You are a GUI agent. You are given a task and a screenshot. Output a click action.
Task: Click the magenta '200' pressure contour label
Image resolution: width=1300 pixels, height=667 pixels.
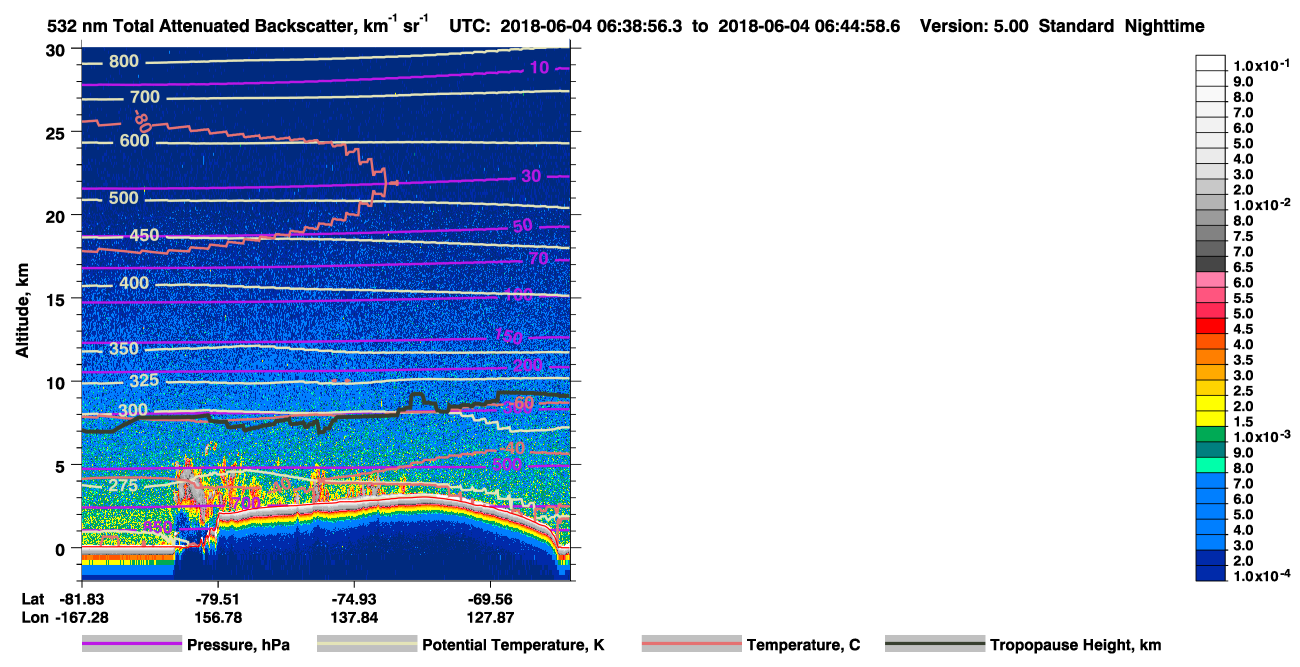(527, 365)
